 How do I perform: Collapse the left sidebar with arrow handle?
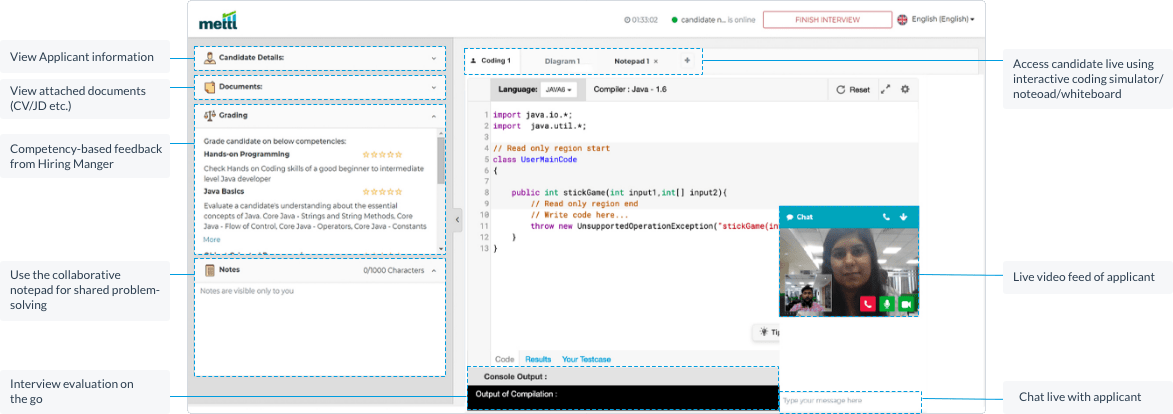click(x=459, y=220)
